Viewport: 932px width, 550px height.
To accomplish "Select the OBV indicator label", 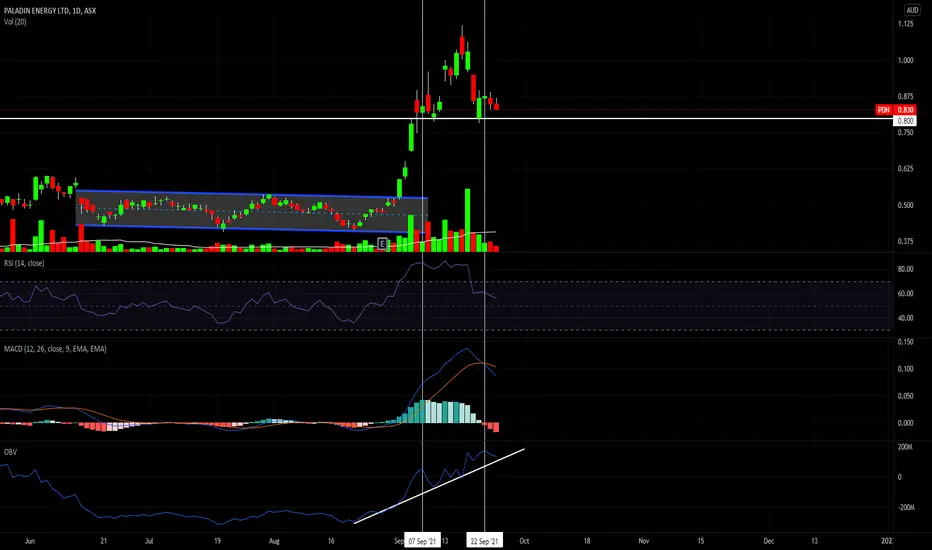I will 10,452.
